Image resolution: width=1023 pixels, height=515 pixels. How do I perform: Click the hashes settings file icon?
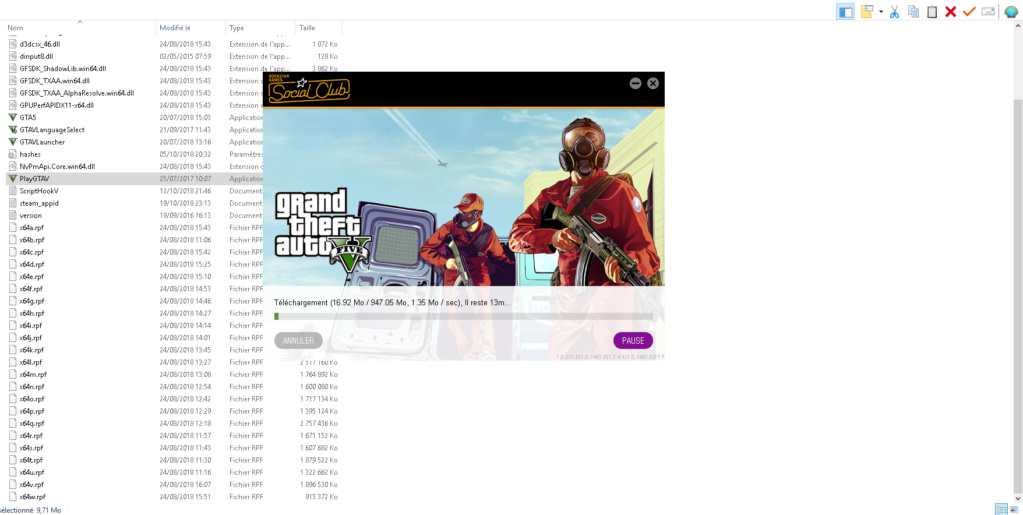pyautogui.click(x=12, y=154)
